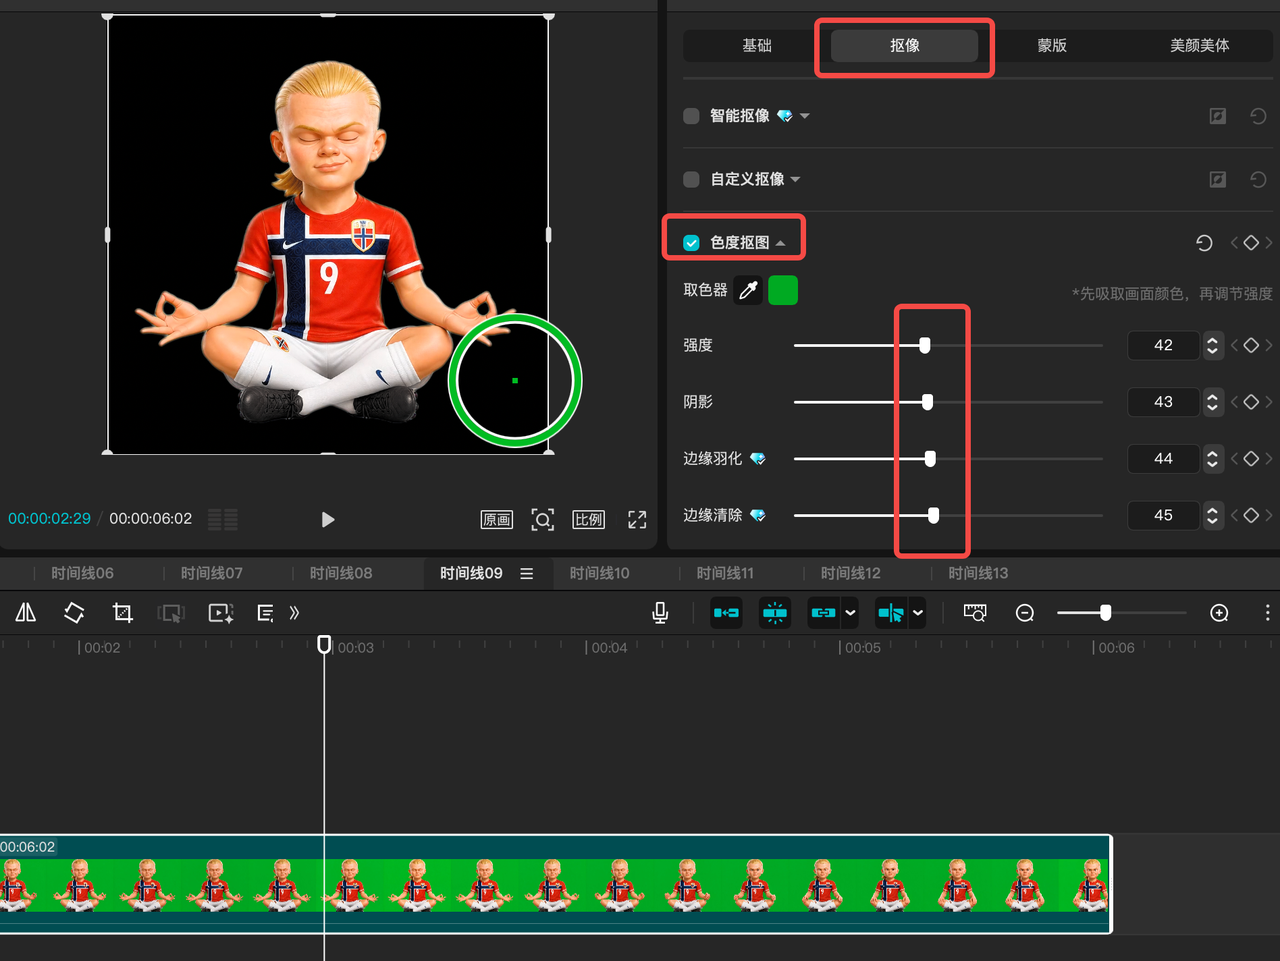Select the crop tool
Image resolution: width=1280 pixels, height=961 pixels.
pos(123,613)
